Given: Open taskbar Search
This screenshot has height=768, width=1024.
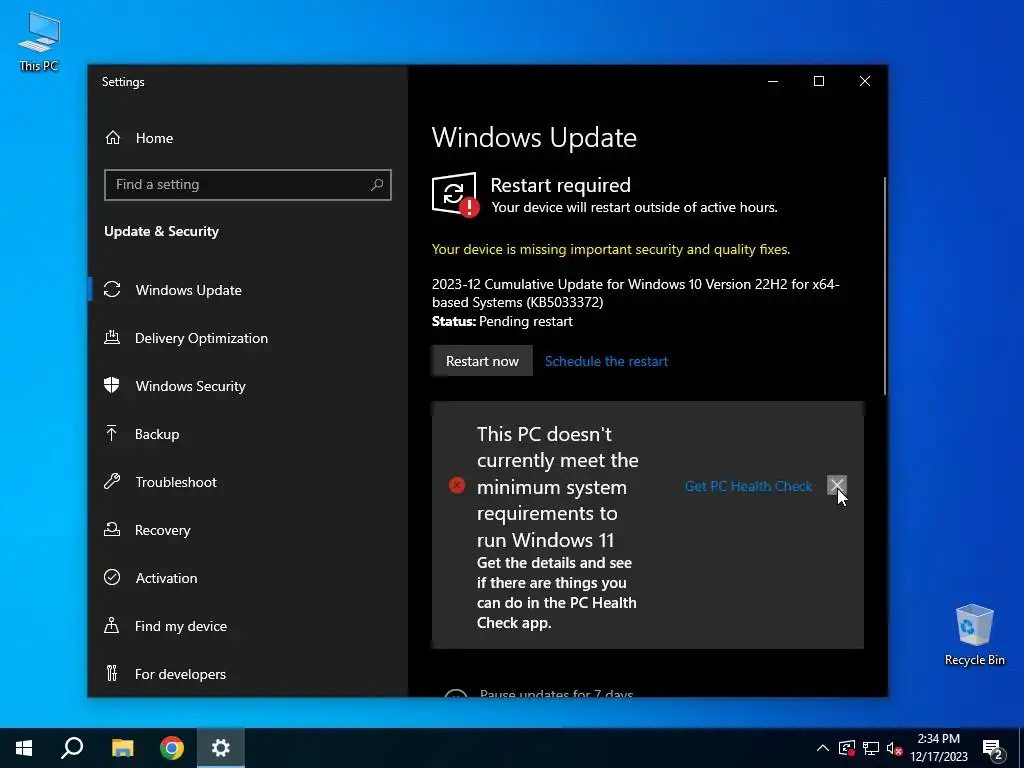Looking at the screenshot, I should [x=72, y=748].
